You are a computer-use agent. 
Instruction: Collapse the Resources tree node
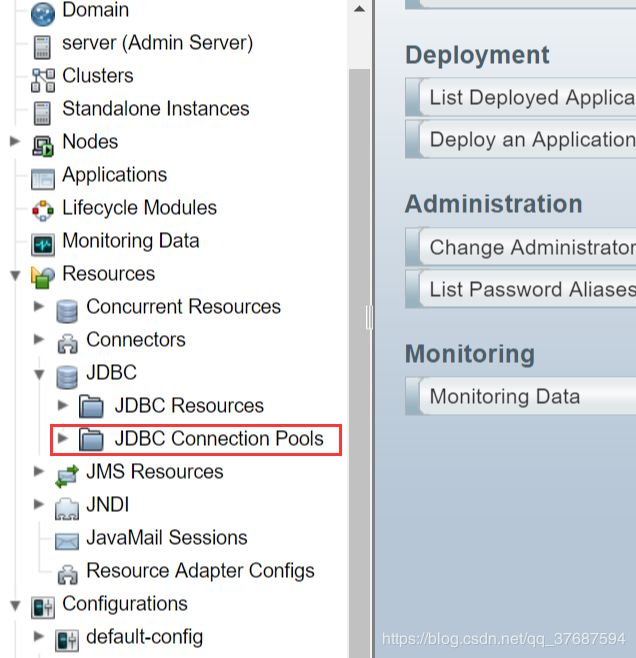click(15, 275)
